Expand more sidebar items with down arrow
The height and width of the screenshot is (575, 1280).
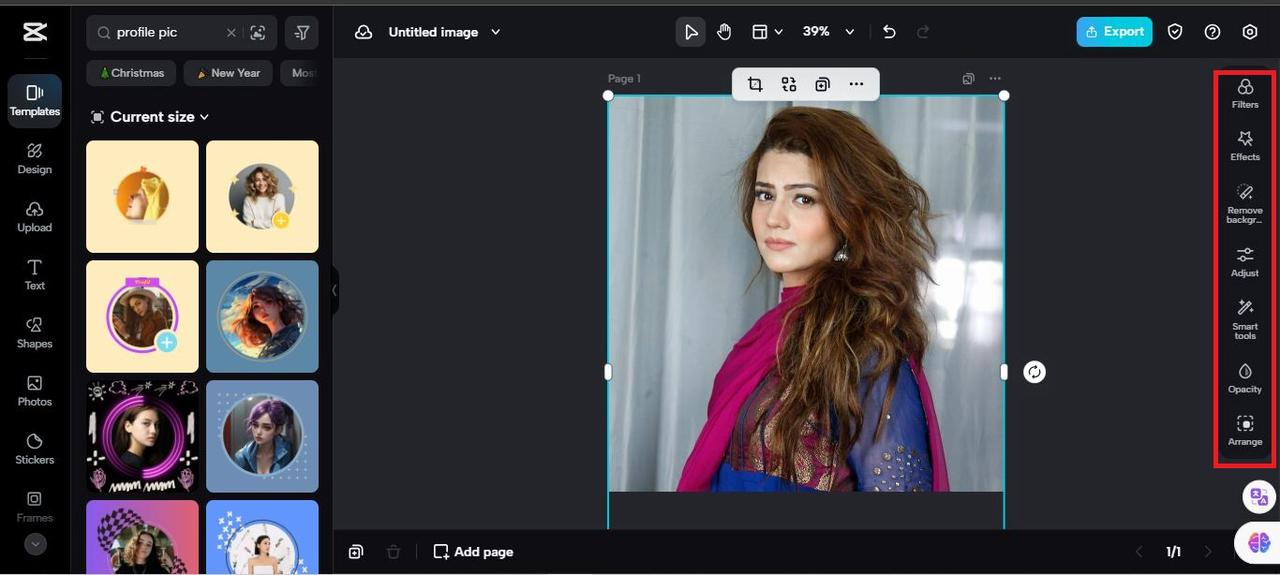coord(35,544)
